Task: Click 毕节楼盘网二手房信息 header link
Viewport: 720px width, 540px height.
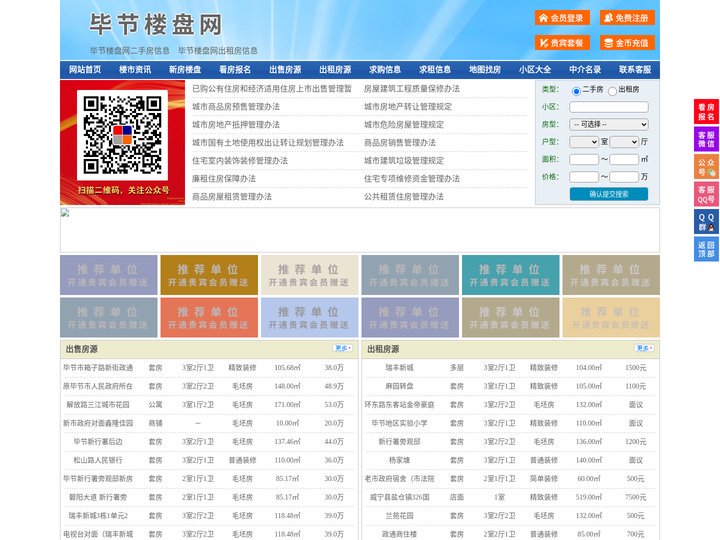Action: pos(130,51)
